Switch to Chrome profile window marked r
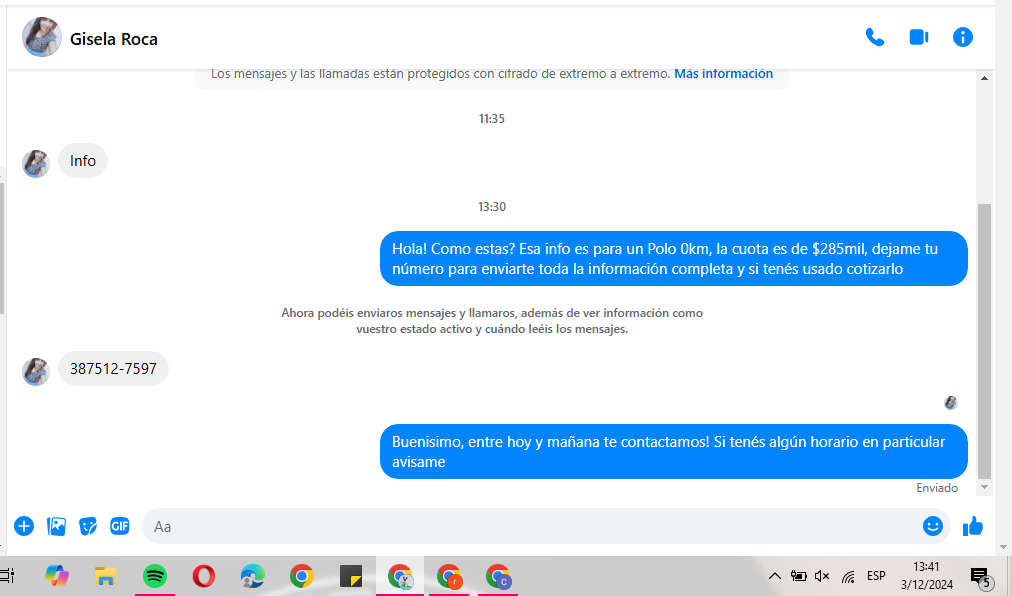The width and height of the screenshot is (1012, 596). tap(449, 576)
